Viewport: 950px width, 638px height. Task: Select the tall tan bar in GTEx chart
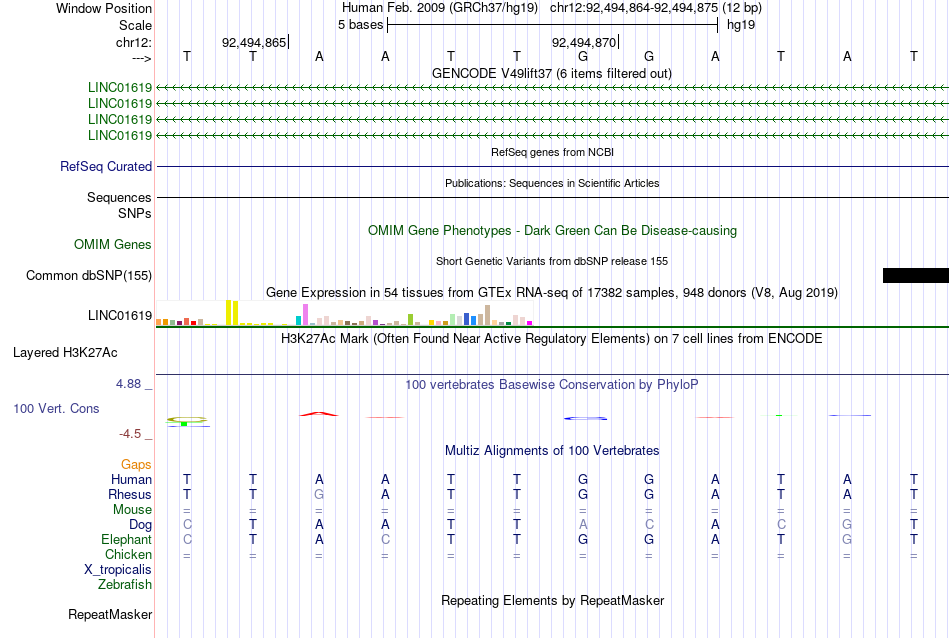click(x=487, y=315)
